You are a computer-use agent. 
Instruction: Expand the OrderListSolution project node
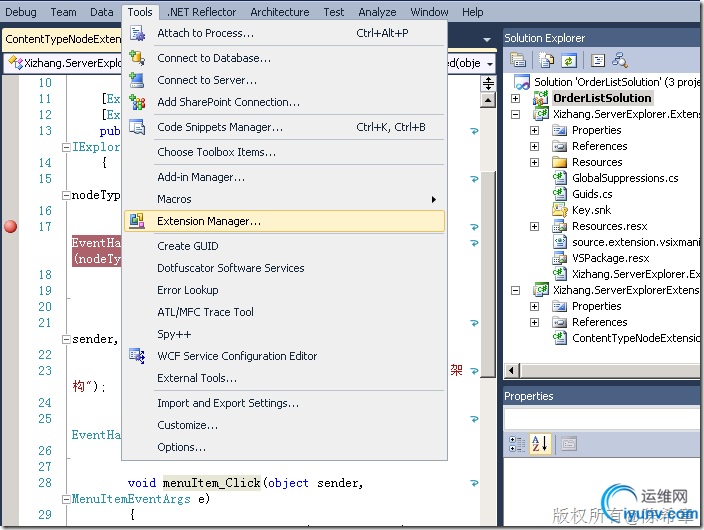coord(515,98)
